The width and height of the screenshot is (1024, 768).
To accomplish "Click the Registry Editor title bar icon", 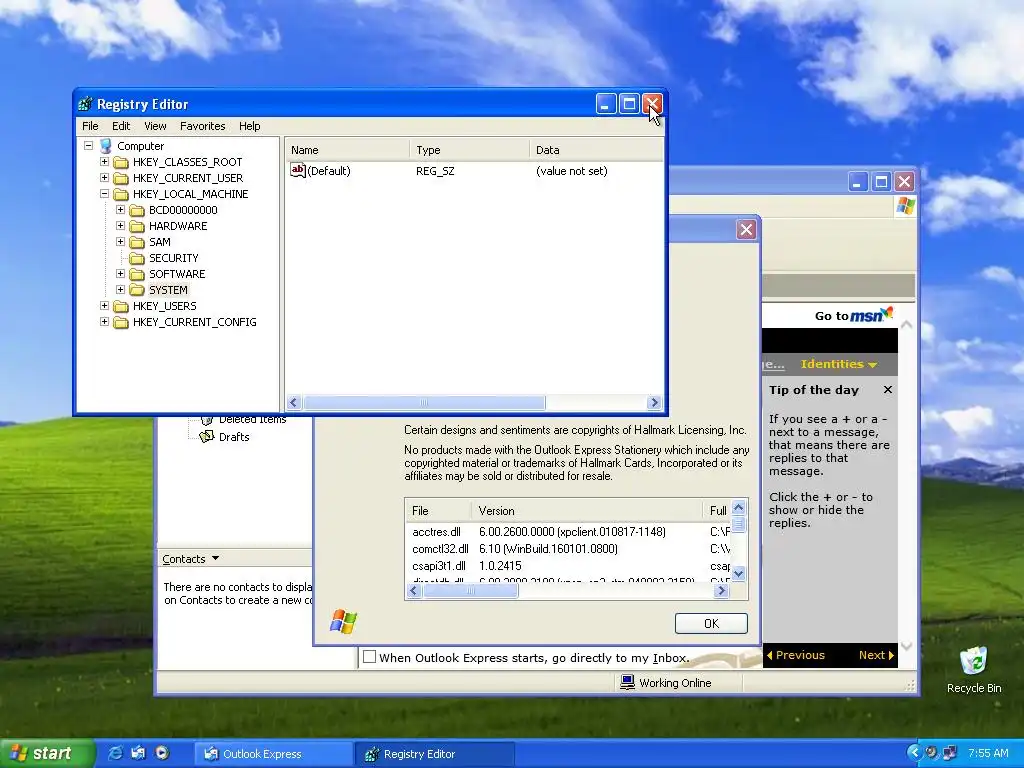I will 85,104.
